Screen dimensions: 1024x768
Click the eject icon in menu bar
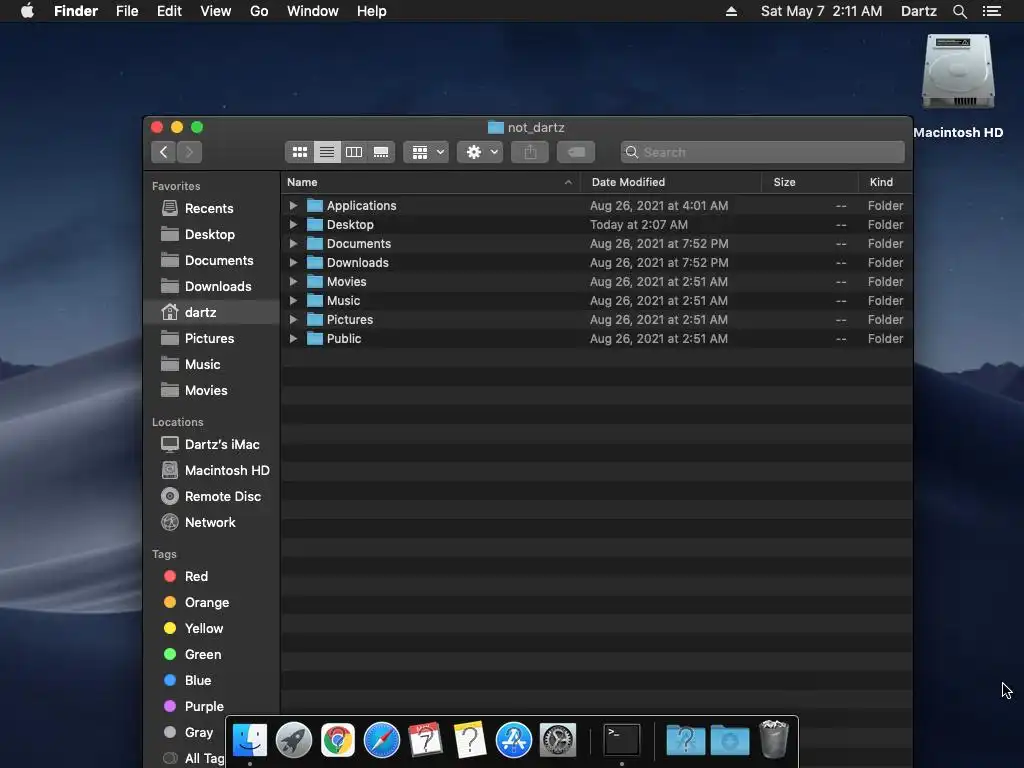coord(731,11)
